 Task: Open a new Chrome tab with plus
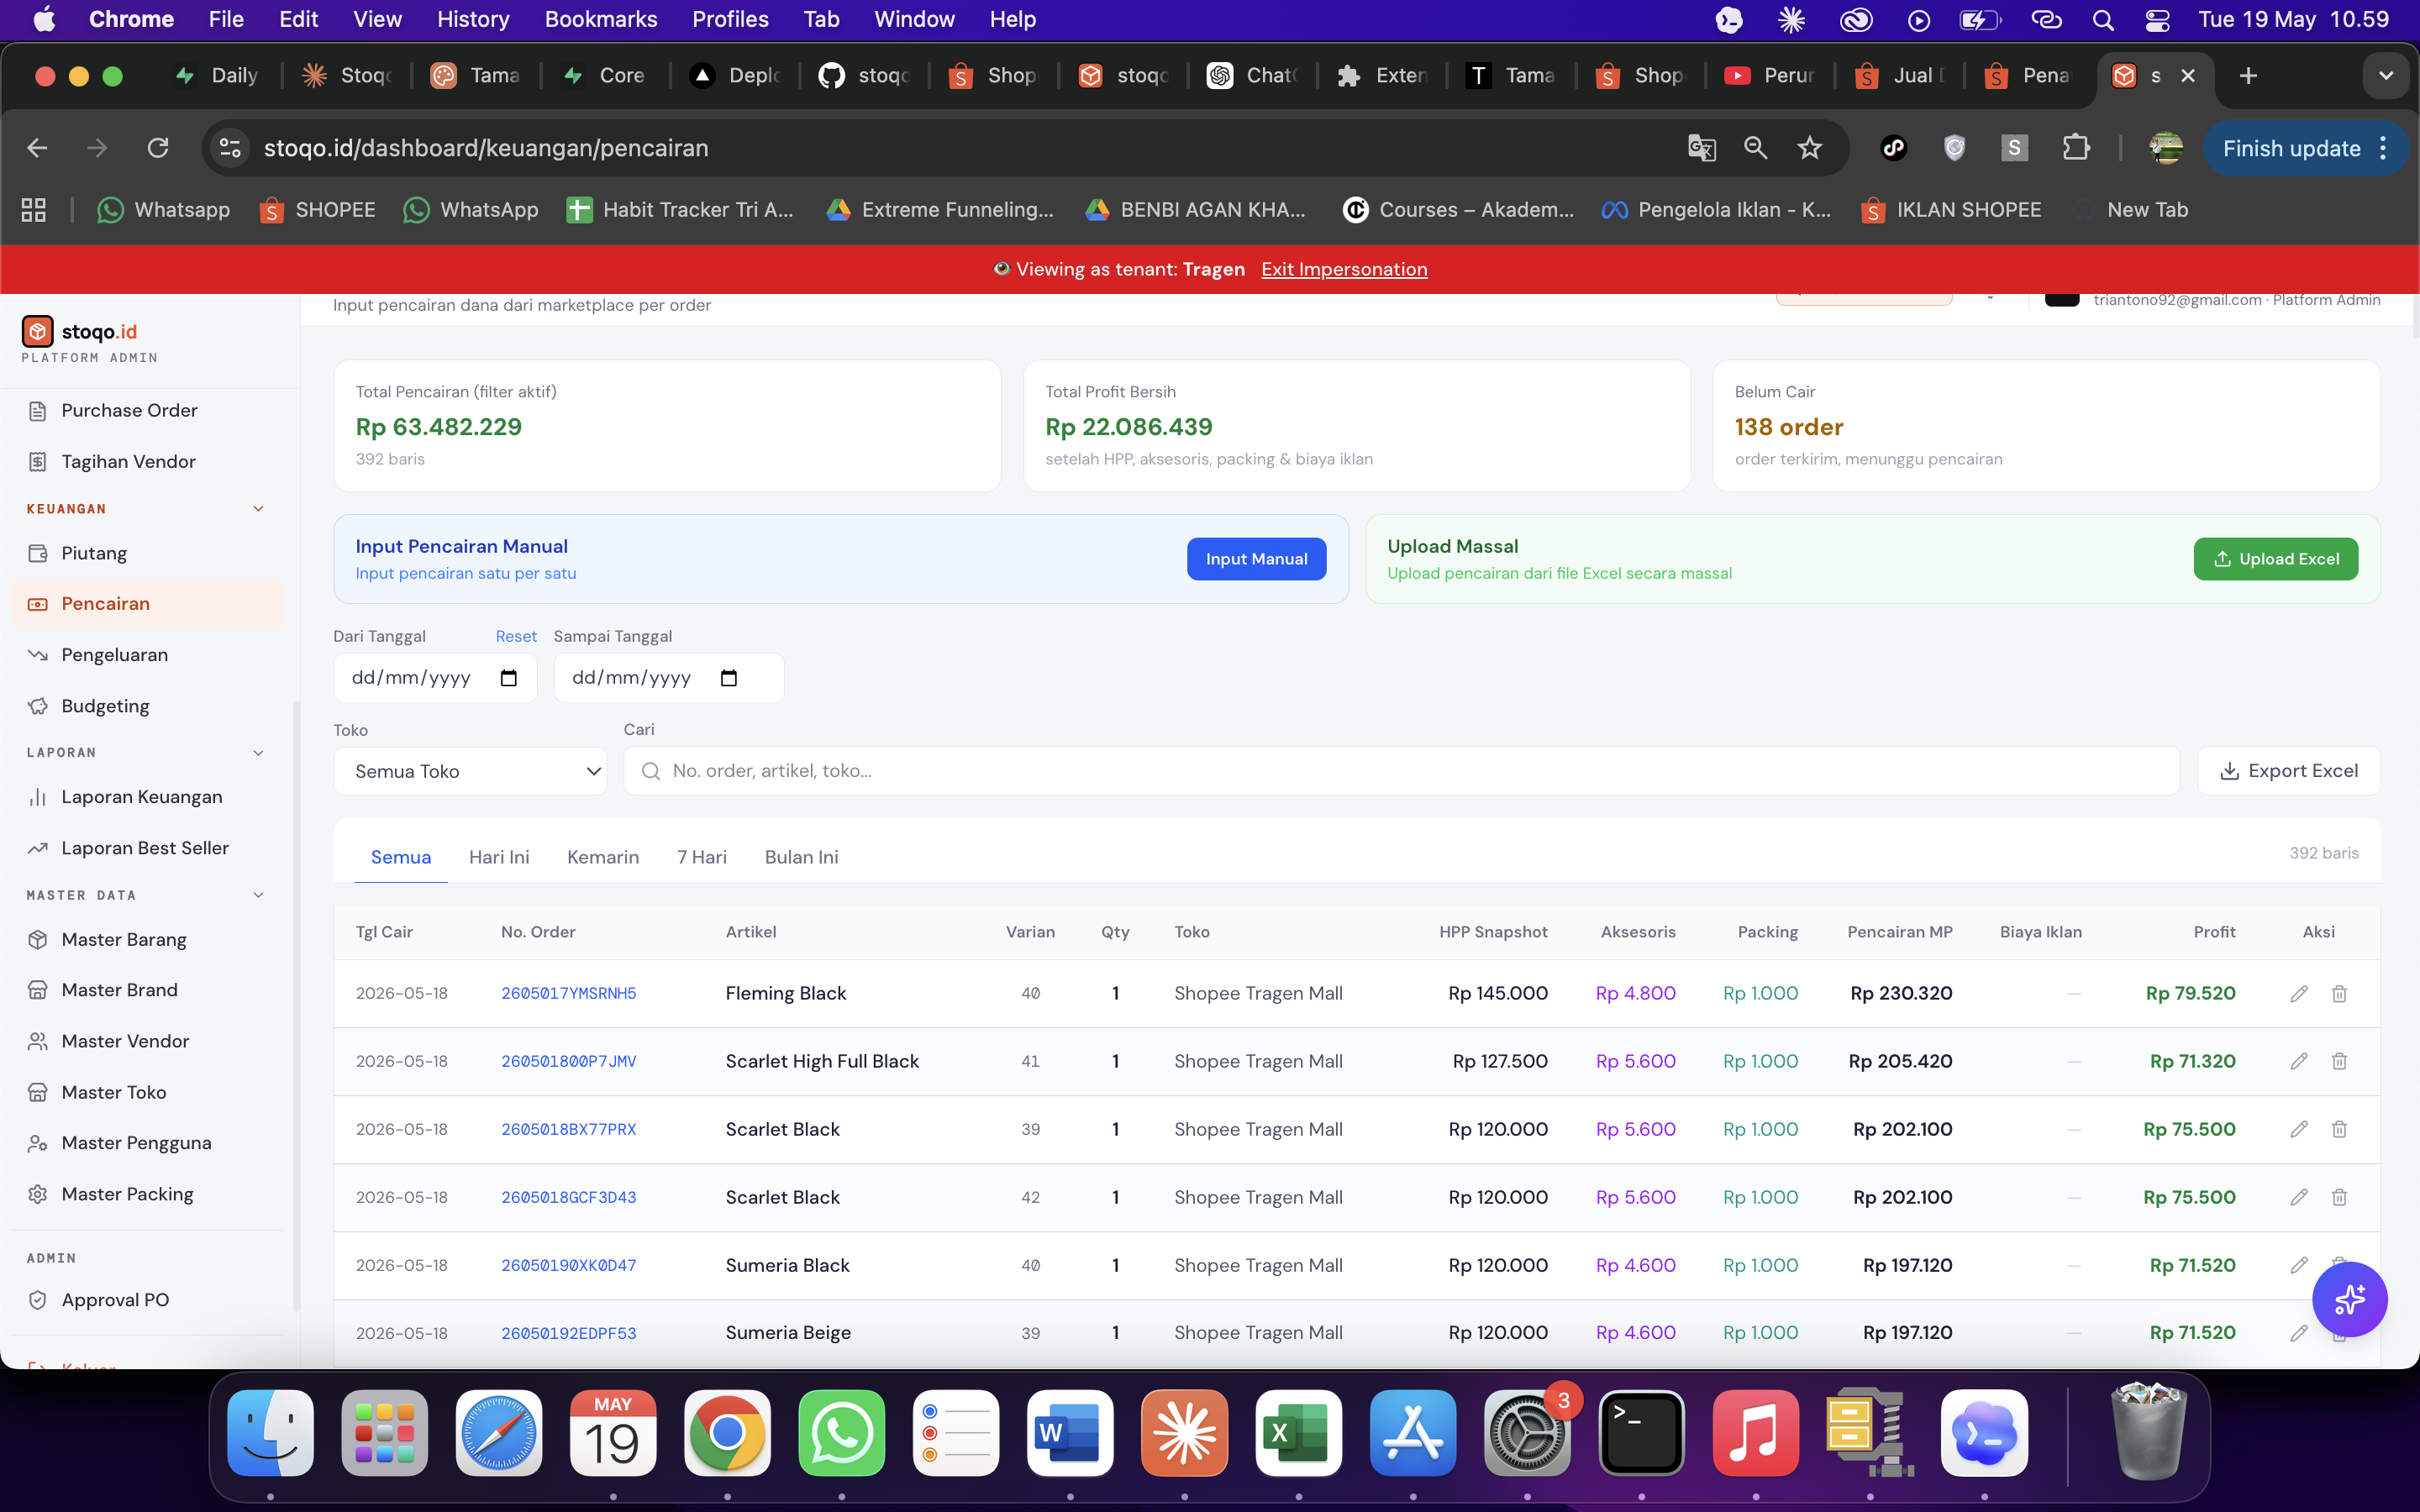coord(2248,76)
